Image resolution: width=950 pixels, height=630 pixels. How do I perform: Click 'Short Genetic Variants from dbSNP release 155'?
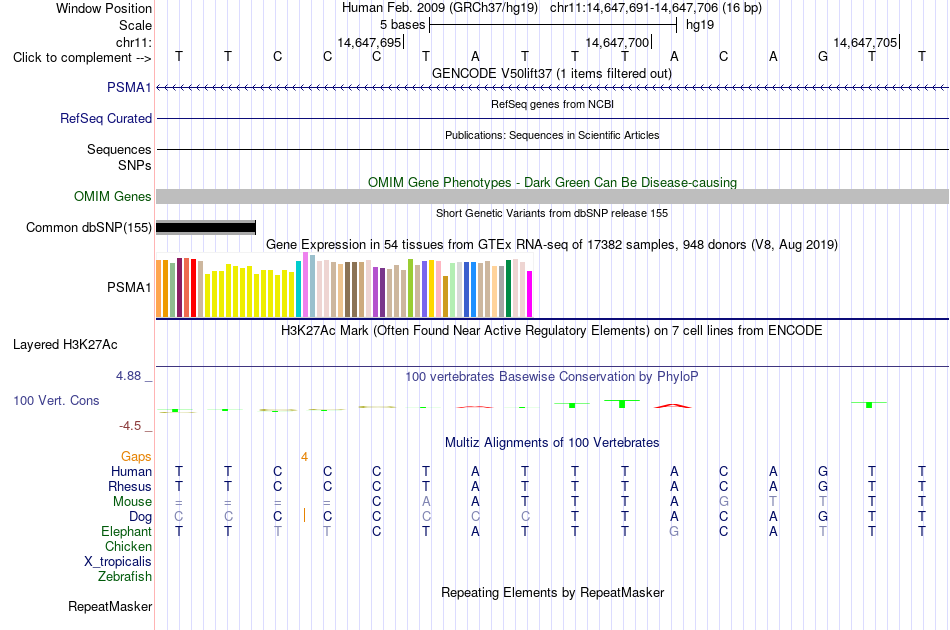(552, 213)
